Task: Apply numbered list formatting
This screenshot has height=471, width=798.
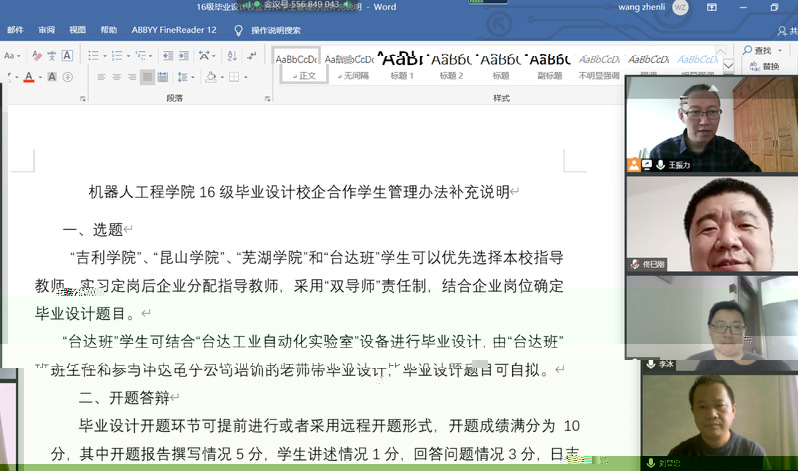Action: point(117,56)
